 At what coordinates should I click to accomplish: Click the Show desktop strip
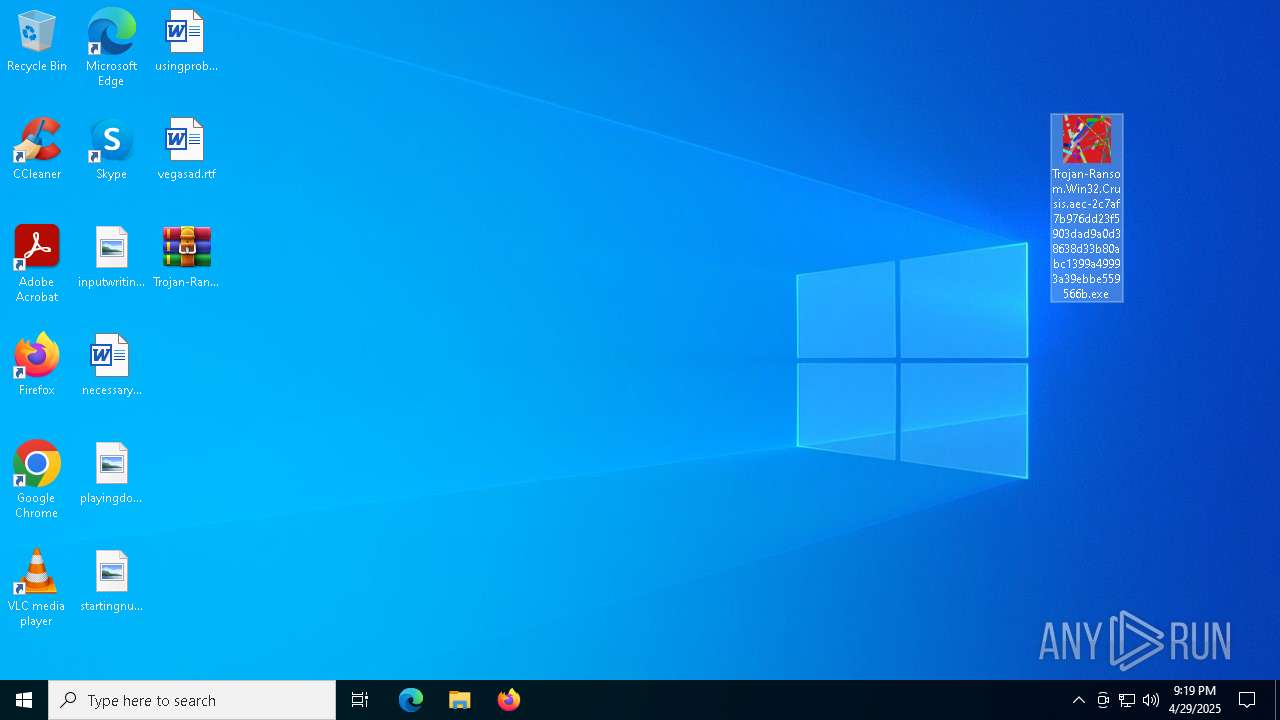1277,700
